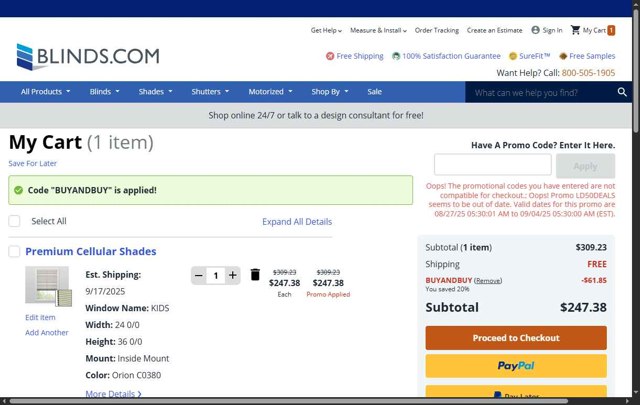The width and height of the screenshot is (640, 405).
Task: Click the Sign In user icon
Action: point(536,30)
